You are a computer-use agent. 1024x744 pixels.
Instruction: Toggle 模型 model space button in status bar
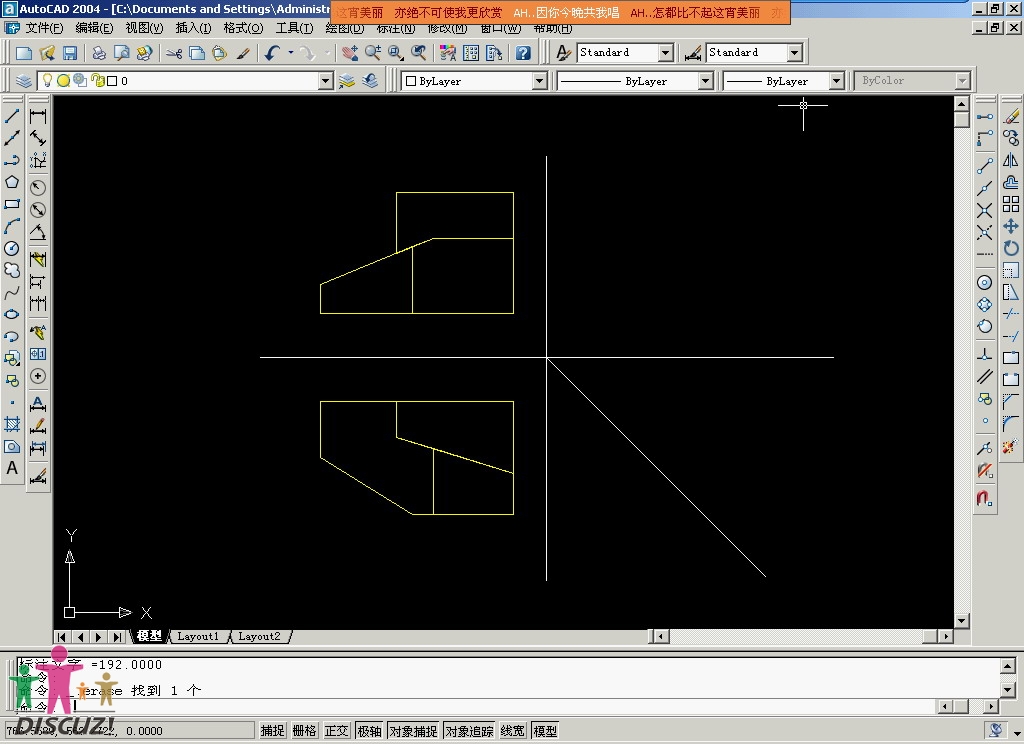coord(545,731)
